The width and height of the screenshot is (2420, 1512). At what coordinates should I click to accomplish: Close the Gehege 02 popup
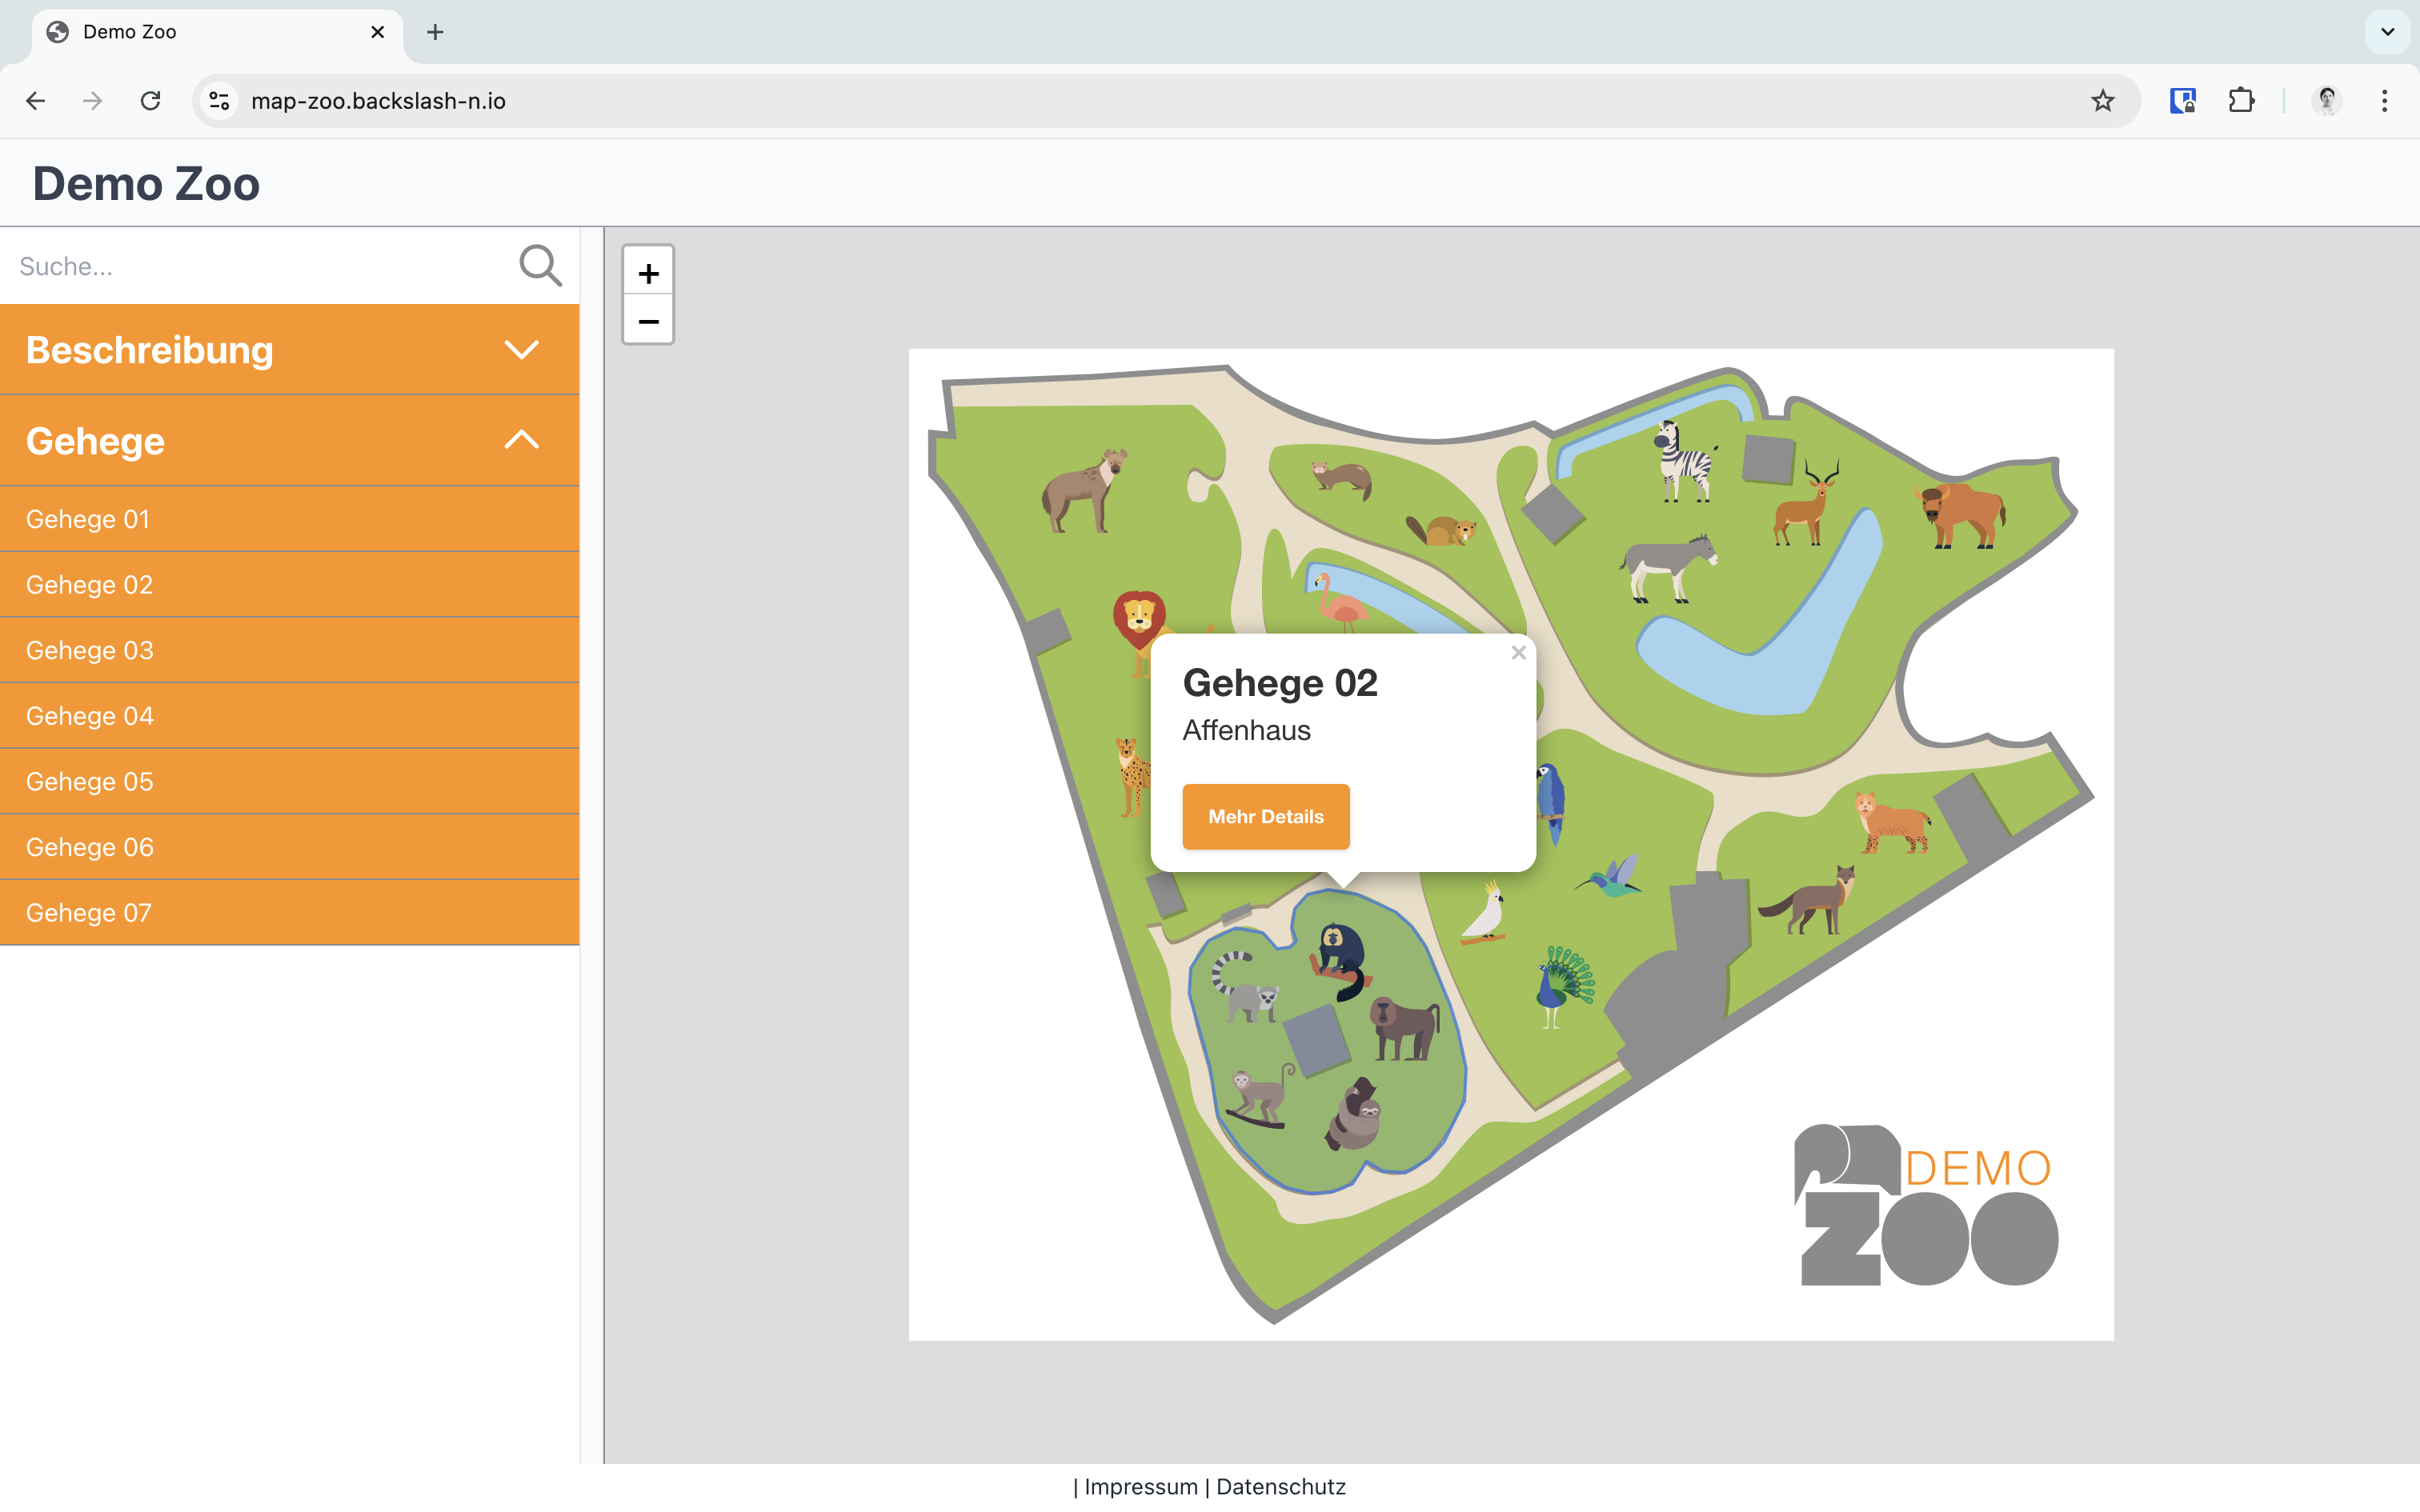click(1518, 653)
